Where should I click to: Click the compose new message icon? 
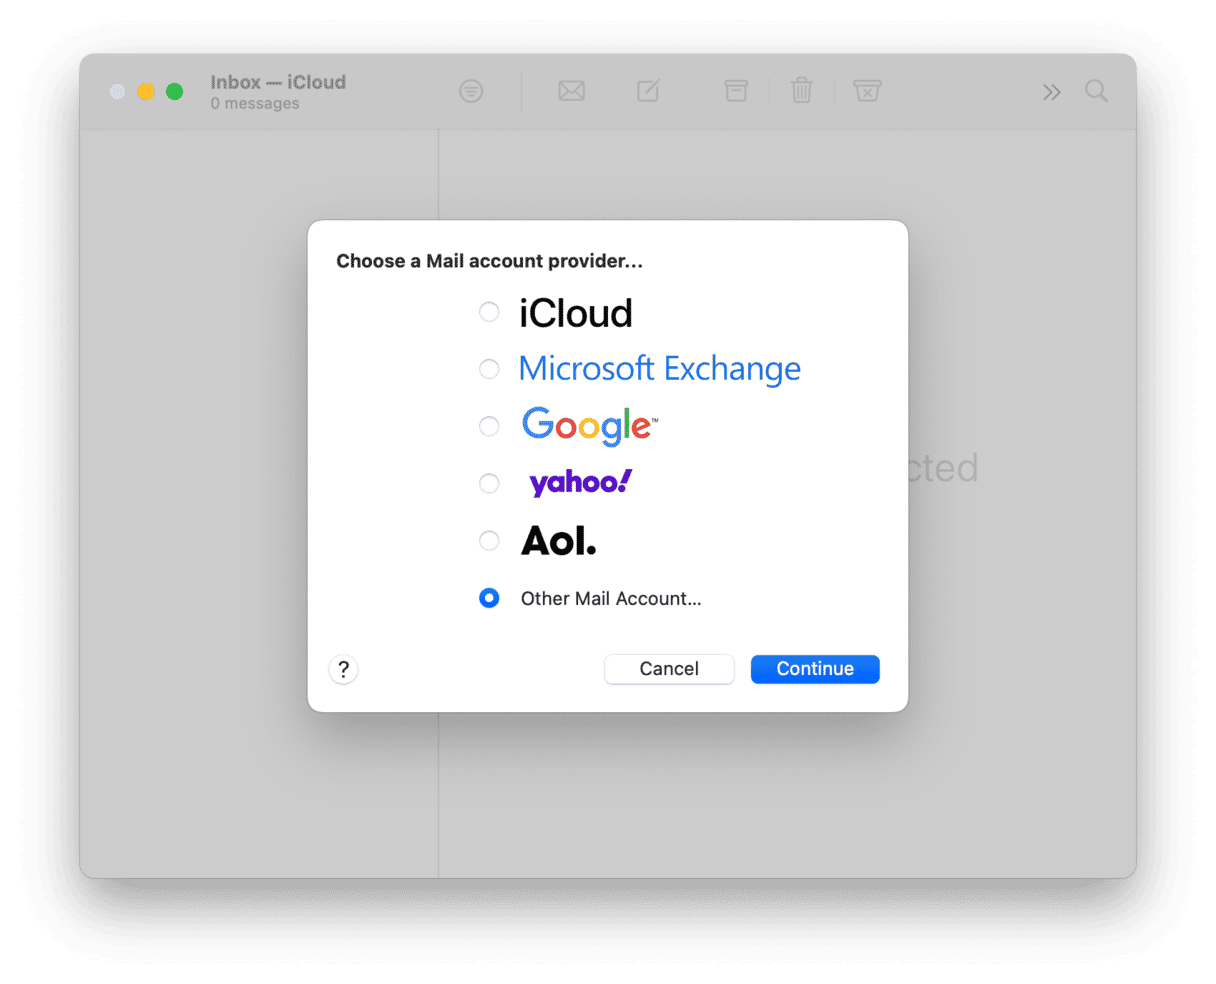pyautogui.click(x=648, y=92)
